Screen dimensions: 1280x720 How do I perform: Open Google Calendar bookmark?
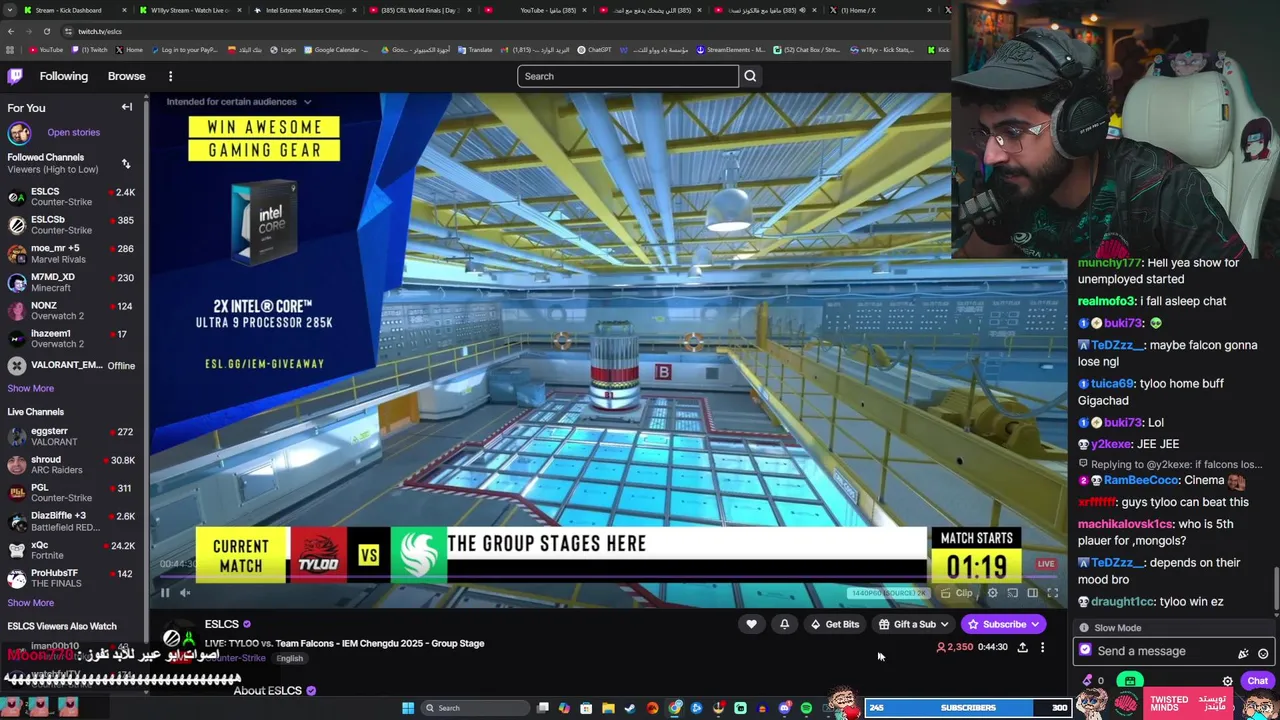point(336,50)
